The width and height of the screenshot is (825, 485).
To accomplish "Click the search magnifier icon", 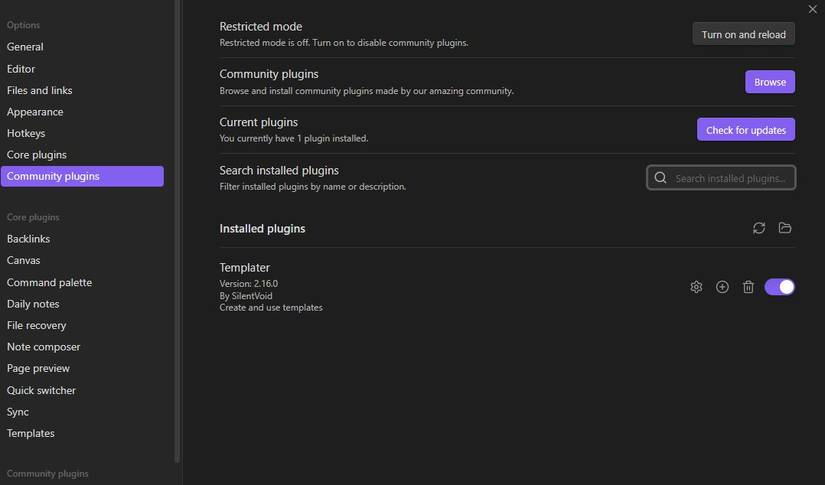I will click(660, 178).
